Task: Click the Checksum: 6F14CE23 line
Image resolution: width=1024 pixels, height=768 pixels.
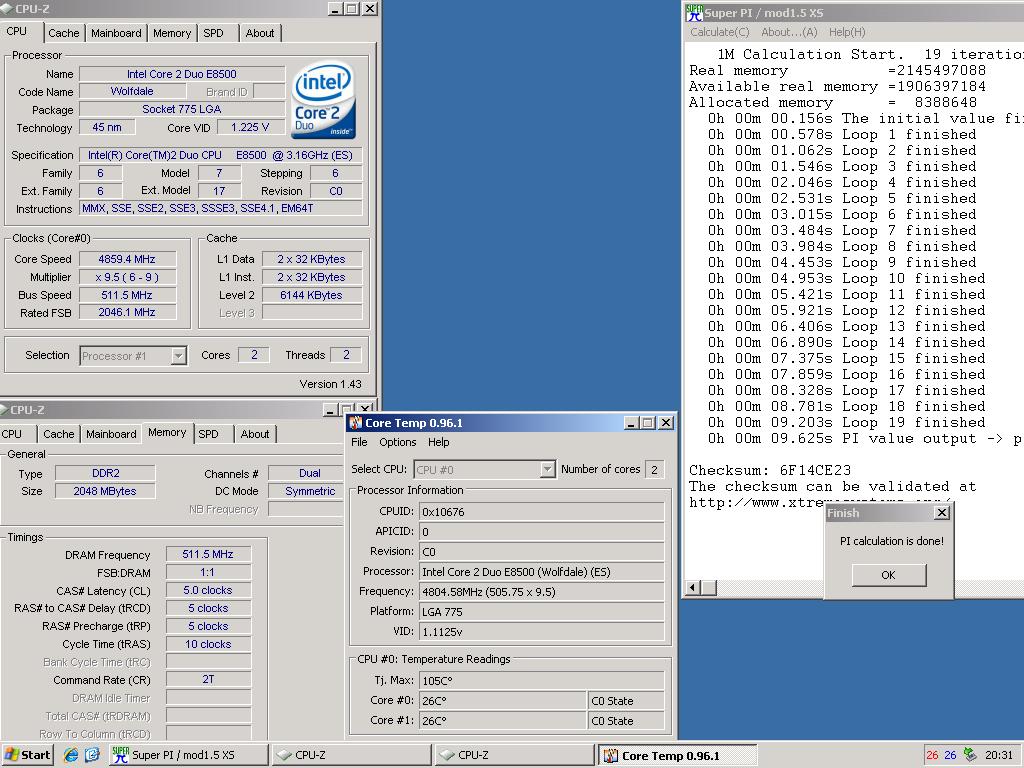Action: tap(770, 470)
